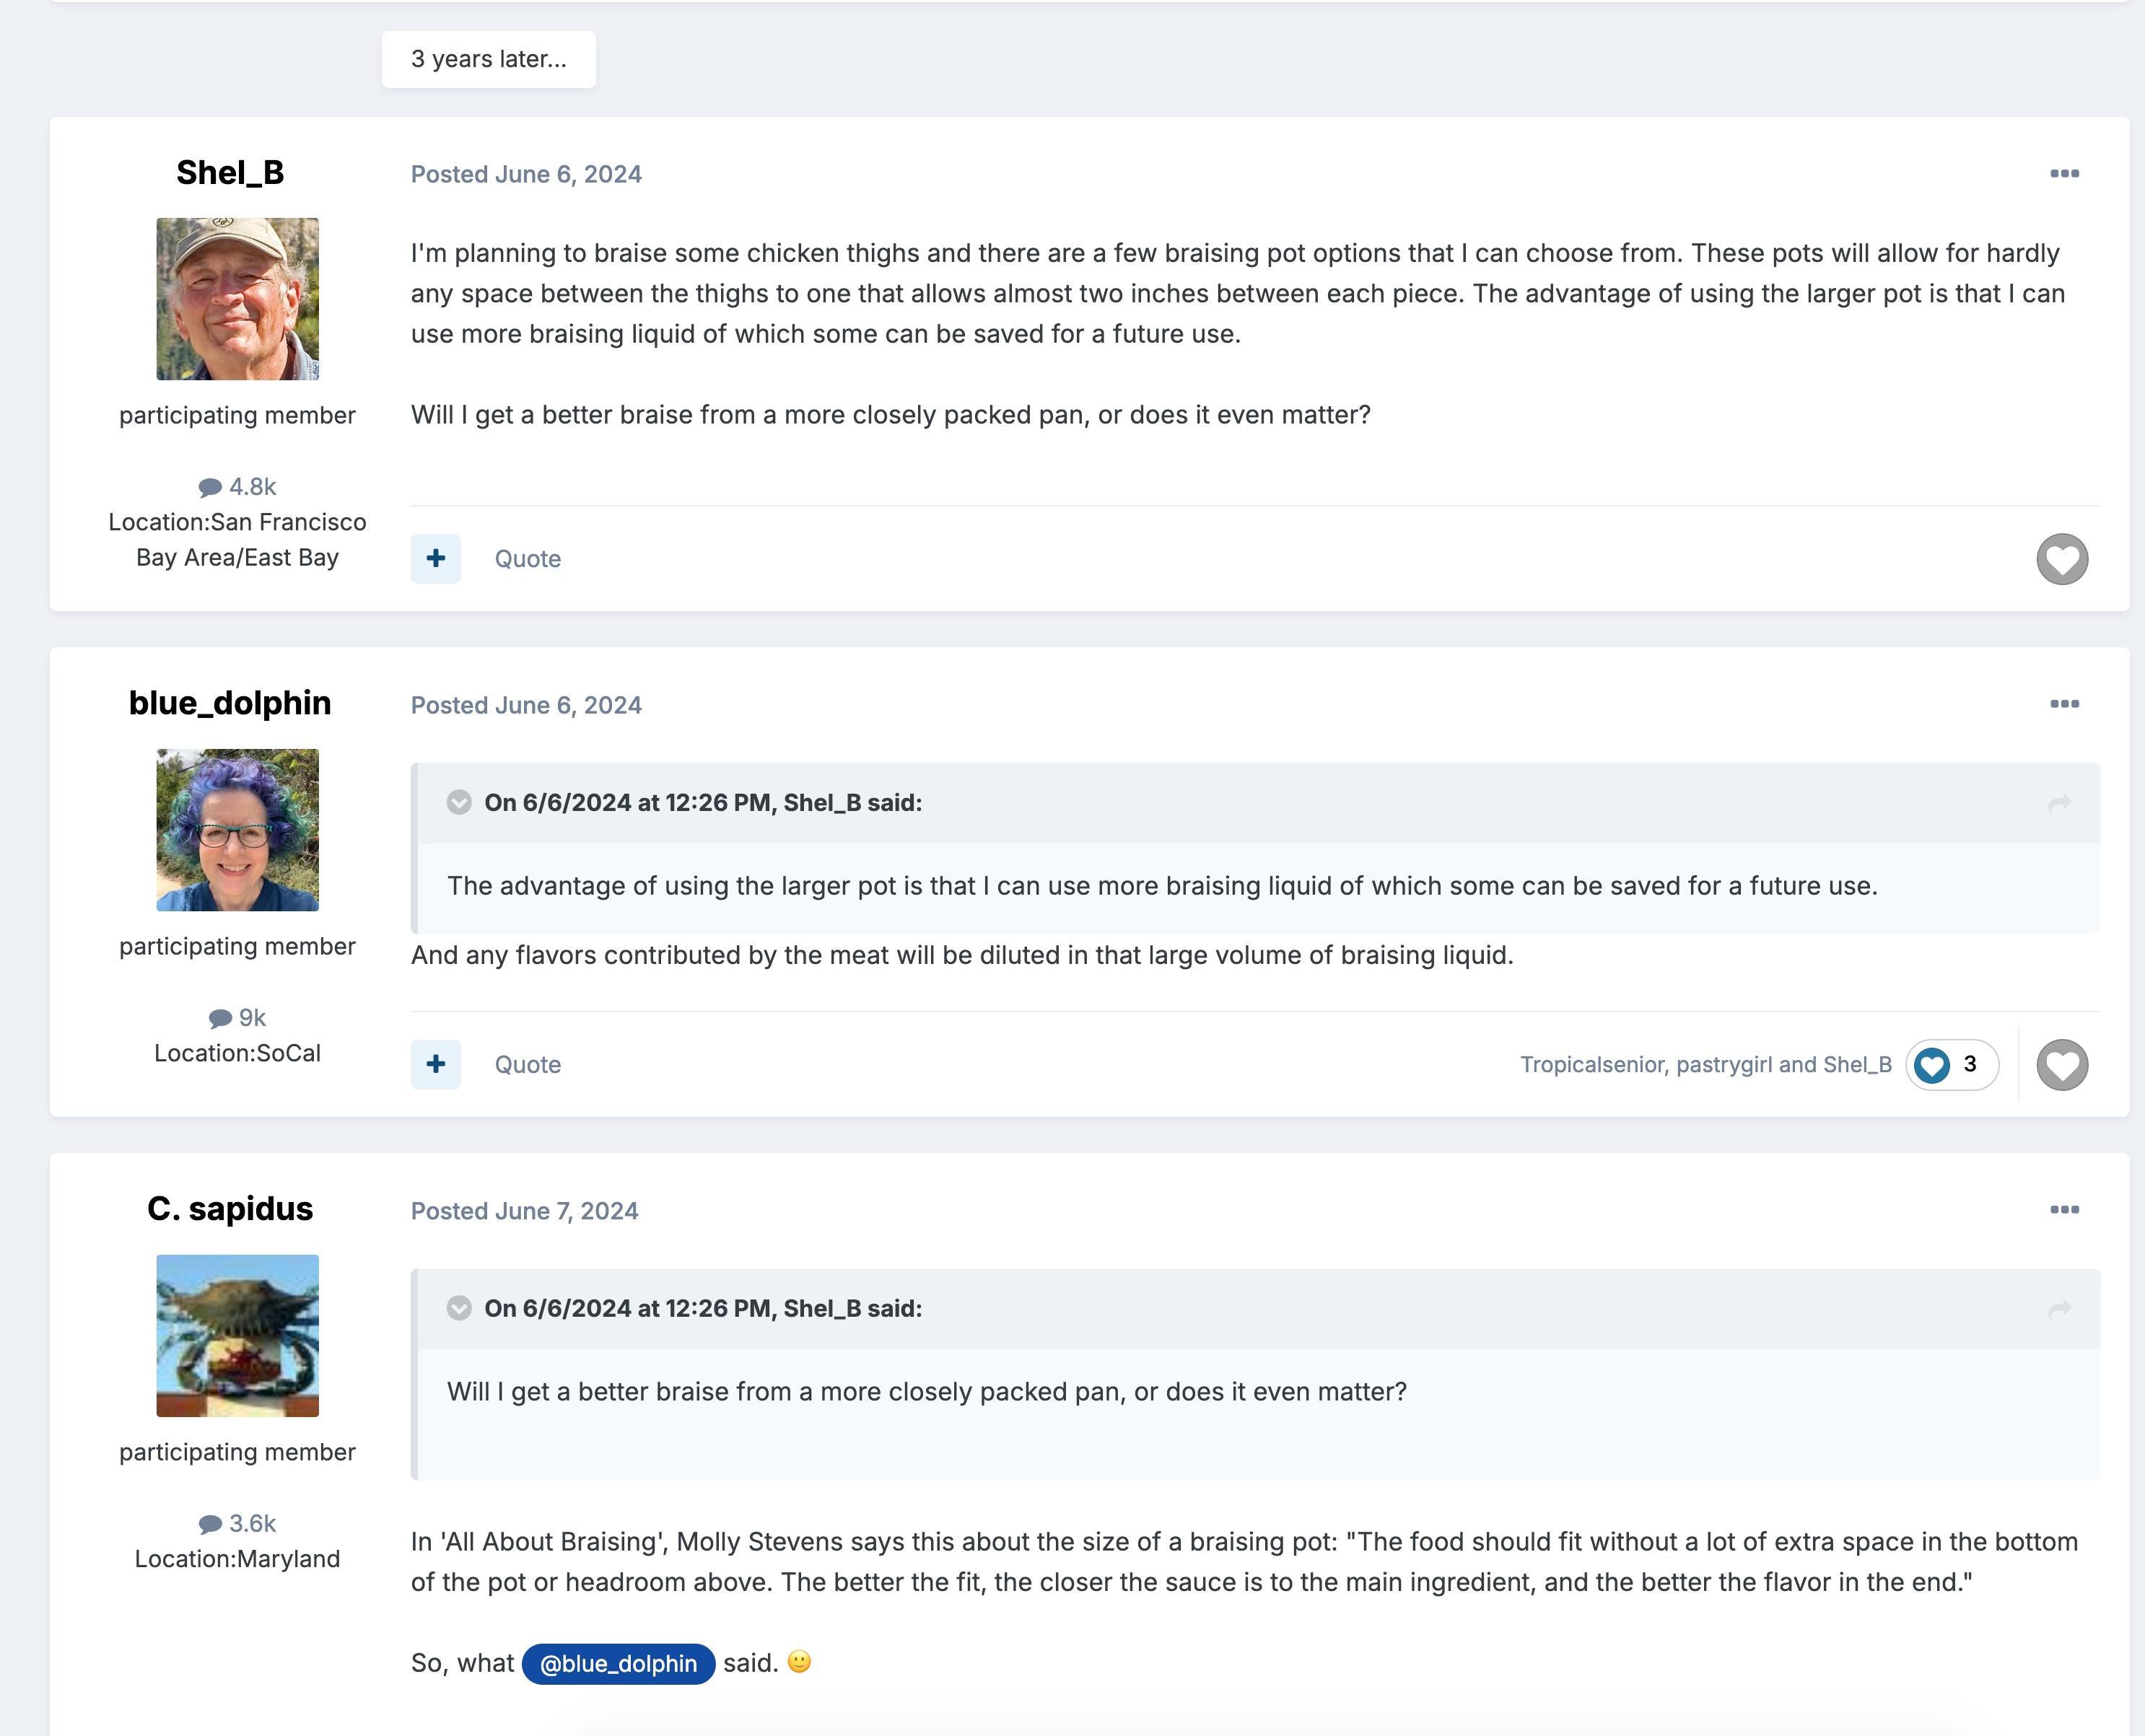Viewport: 2145px width, 1736px height.
Task: Open options menu on C. sapidus's post
Action: pos(2064,1210)
